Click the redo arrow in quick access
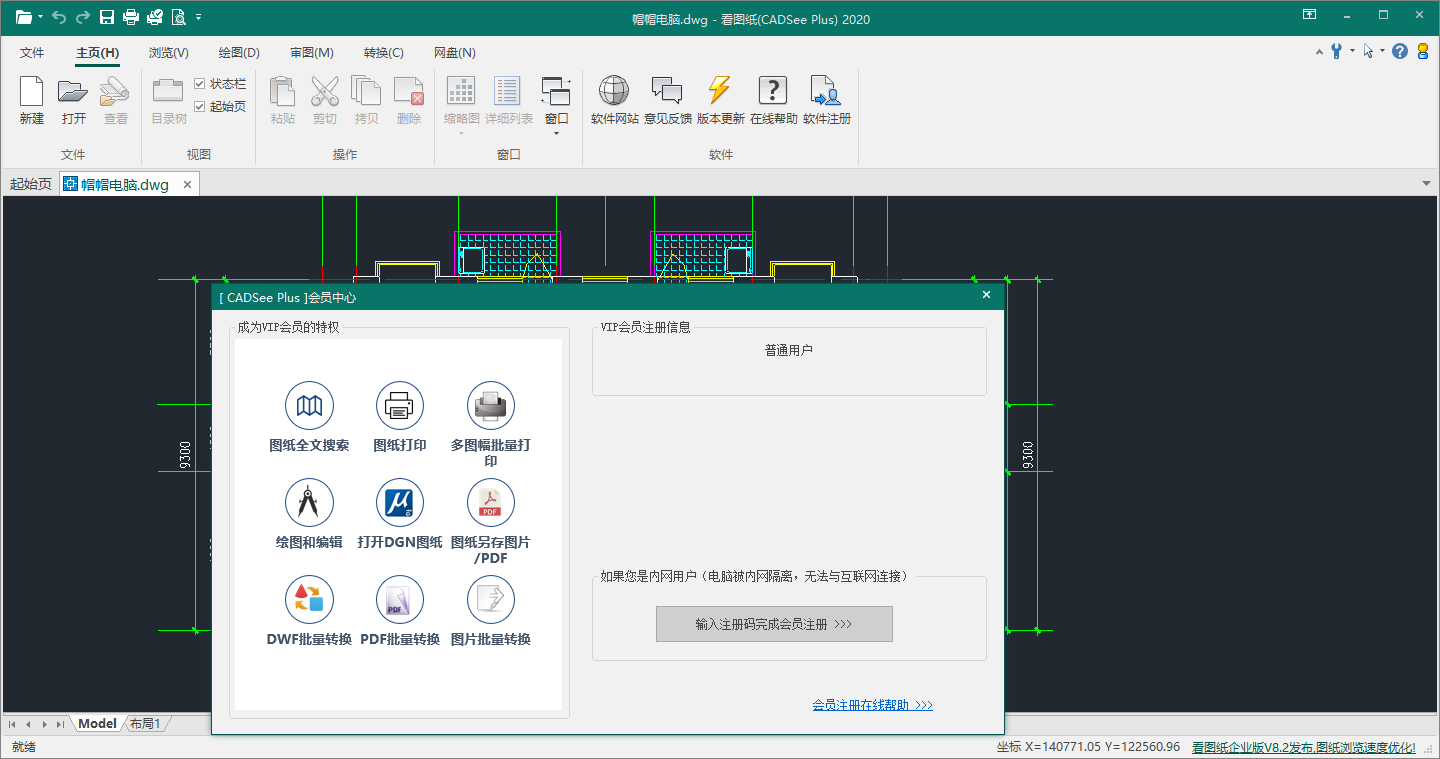1440x759 pixels. 83,17
